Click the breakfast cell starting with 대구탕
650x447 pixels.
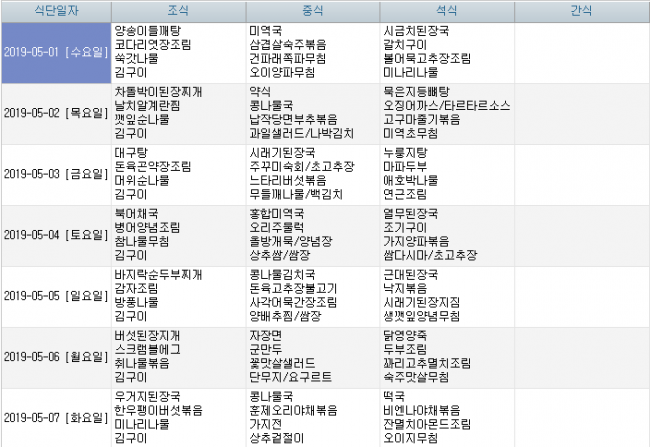pos(177,174)
